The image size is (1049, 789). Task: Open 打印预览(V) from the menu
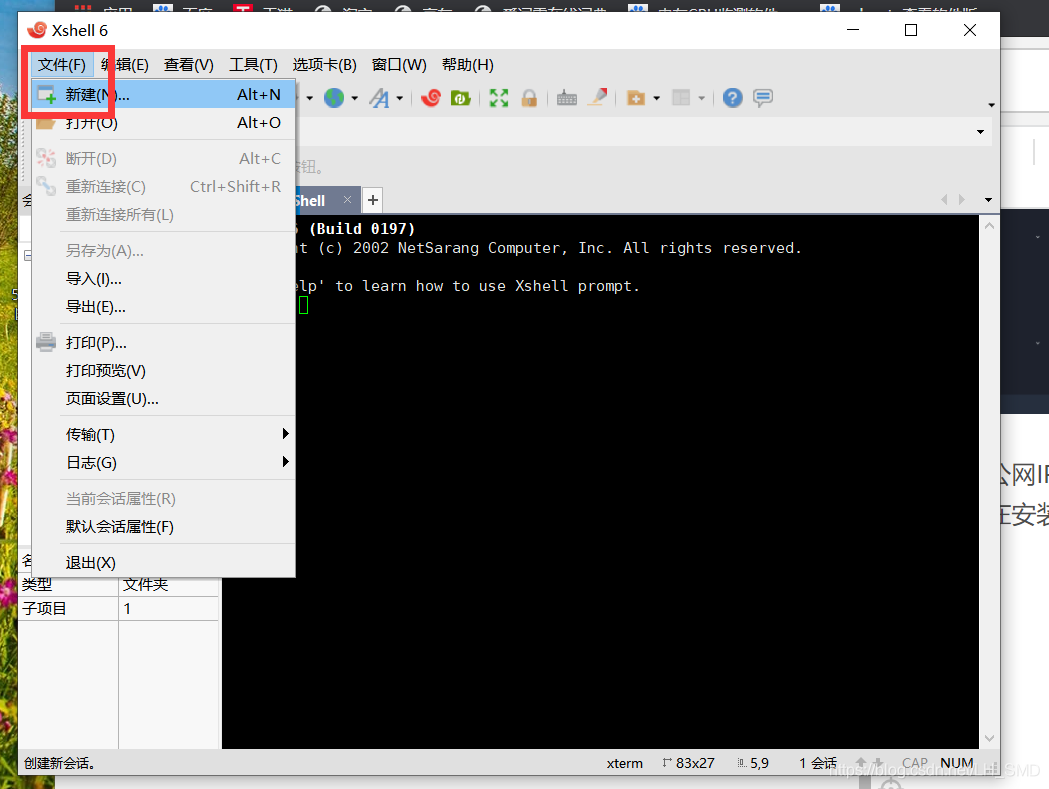[164, 371]
